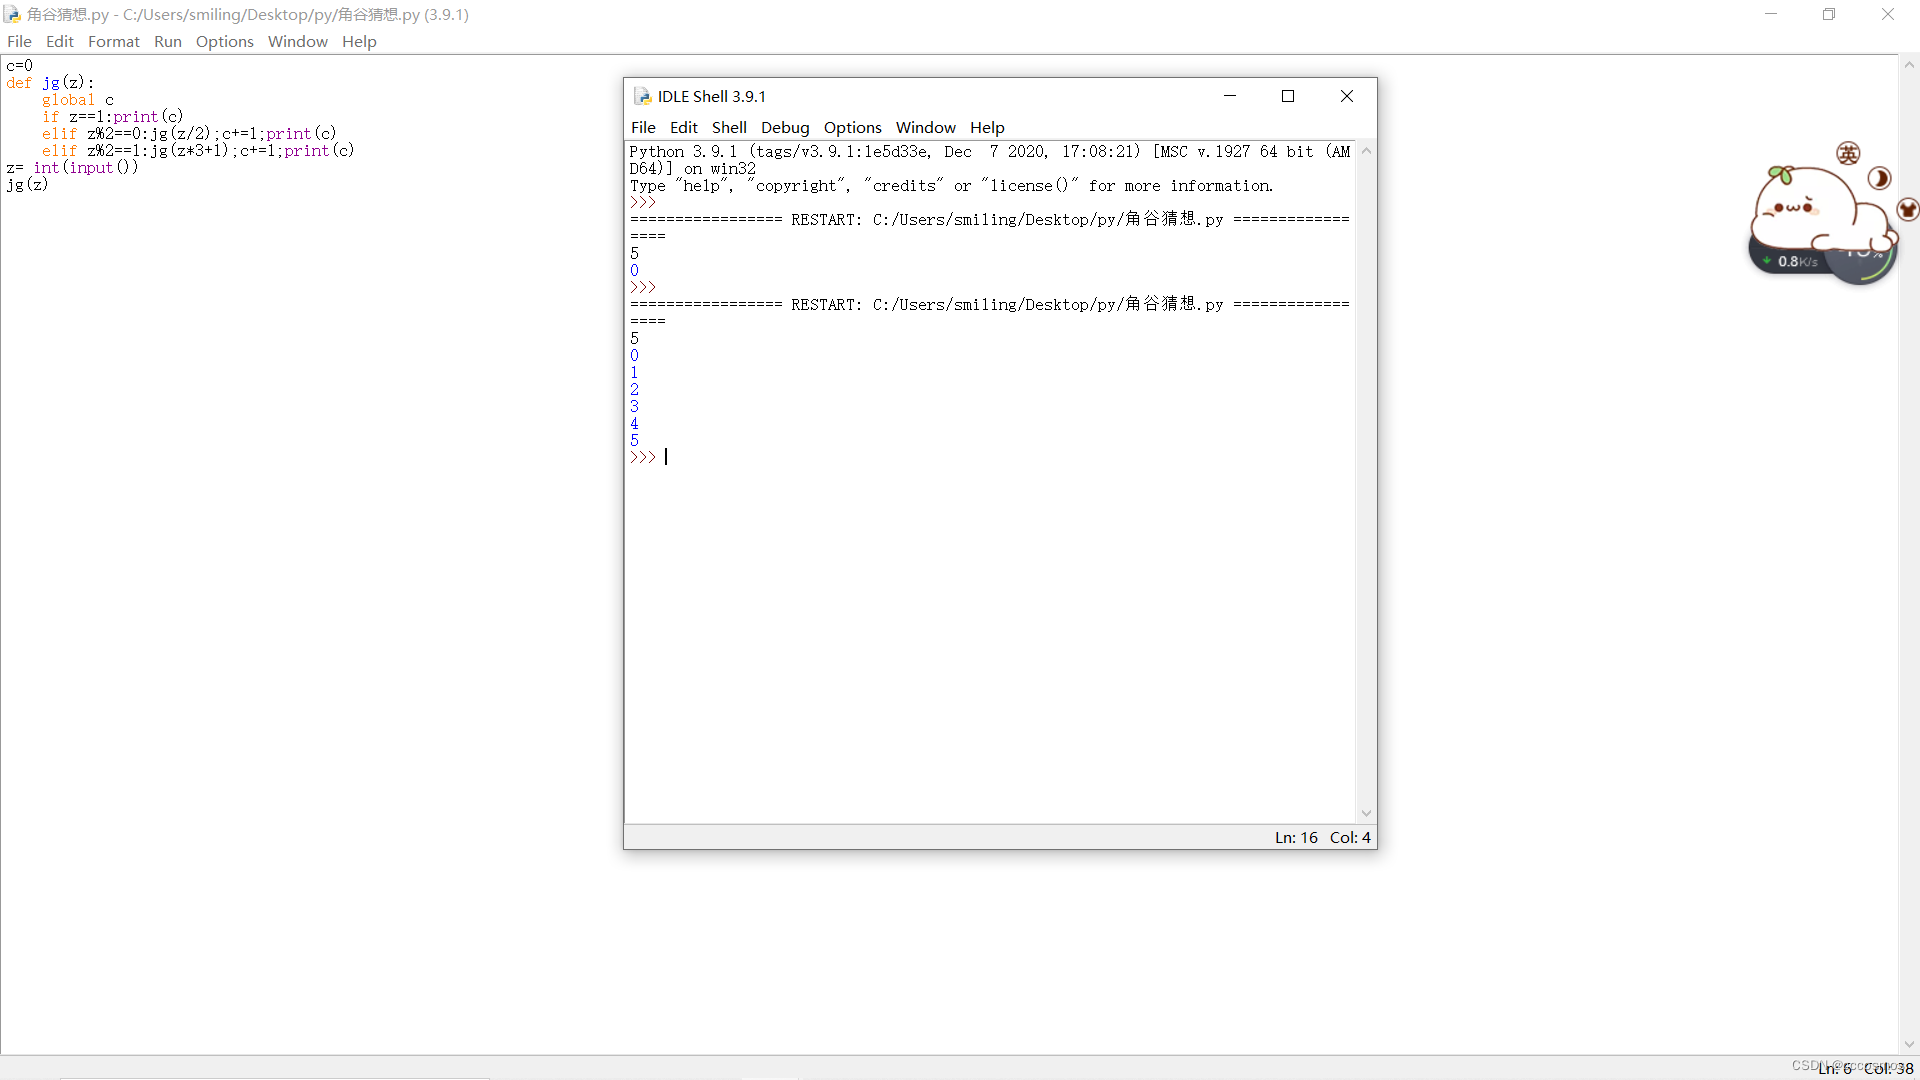Open File menu in IDLE Shell
Image resolution: width=1920 pixels, height=1080 pixels.
[x=643, y=127]
